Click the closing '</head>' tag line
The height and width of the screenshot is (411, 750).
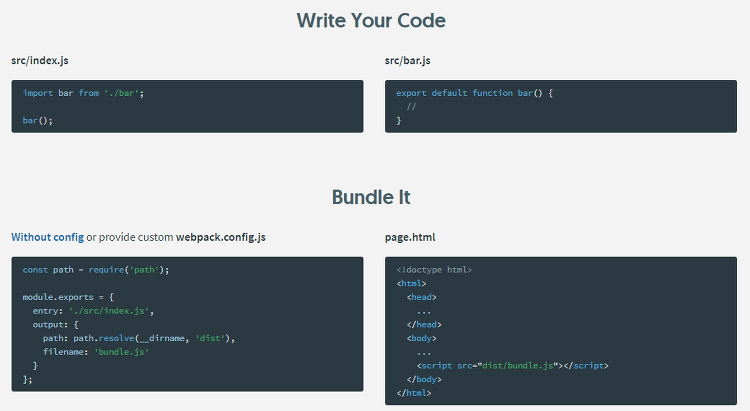point(424,324)
